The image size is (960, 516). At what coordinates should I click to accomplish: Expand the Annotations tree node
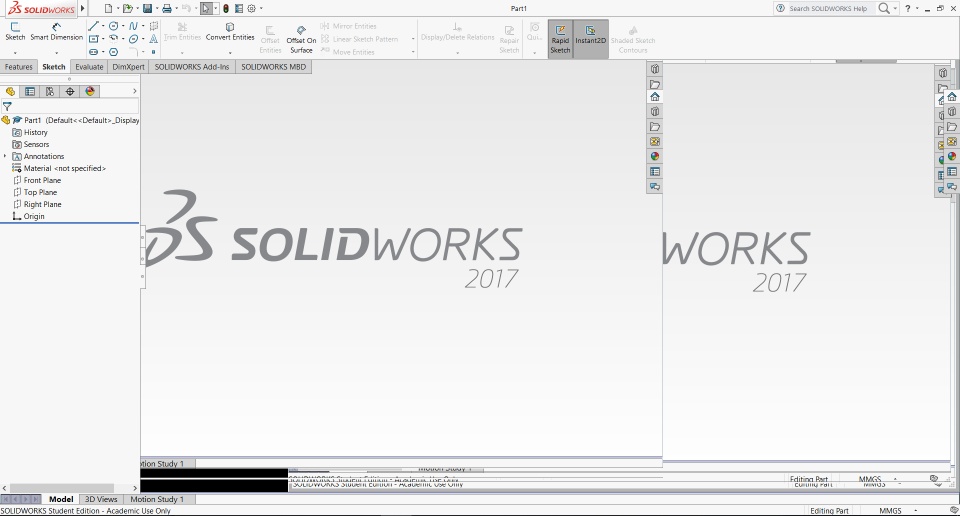6,156
